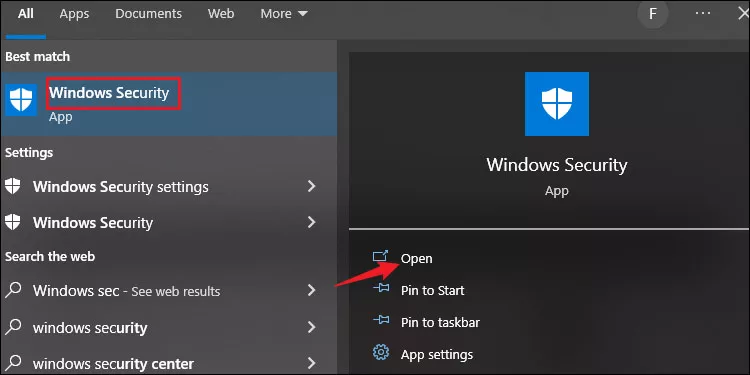This screenshot has width=750, height=375.
Task: Expand arrow for 'windows security' suggestion
Action: click(311, 327)
